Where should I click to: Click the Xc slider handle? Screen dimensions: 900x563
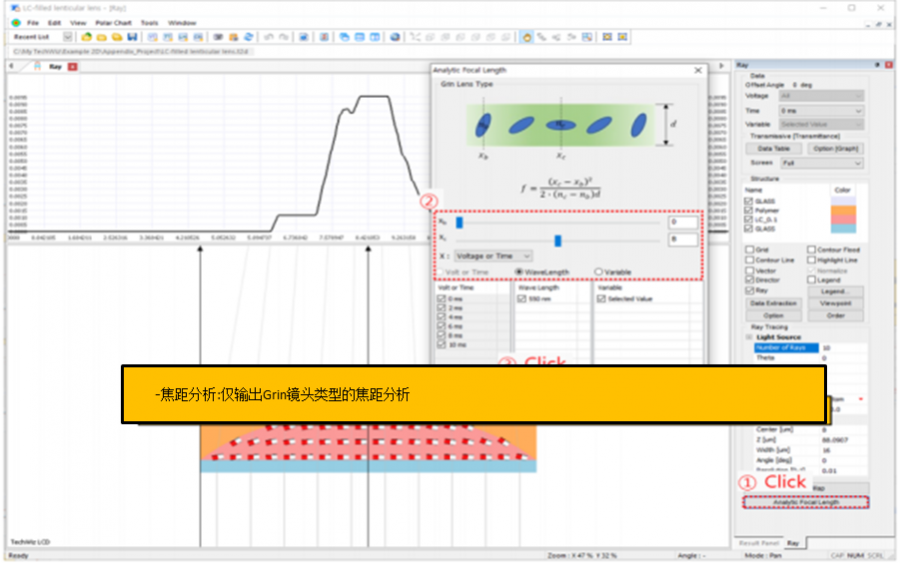pos(558,240)
